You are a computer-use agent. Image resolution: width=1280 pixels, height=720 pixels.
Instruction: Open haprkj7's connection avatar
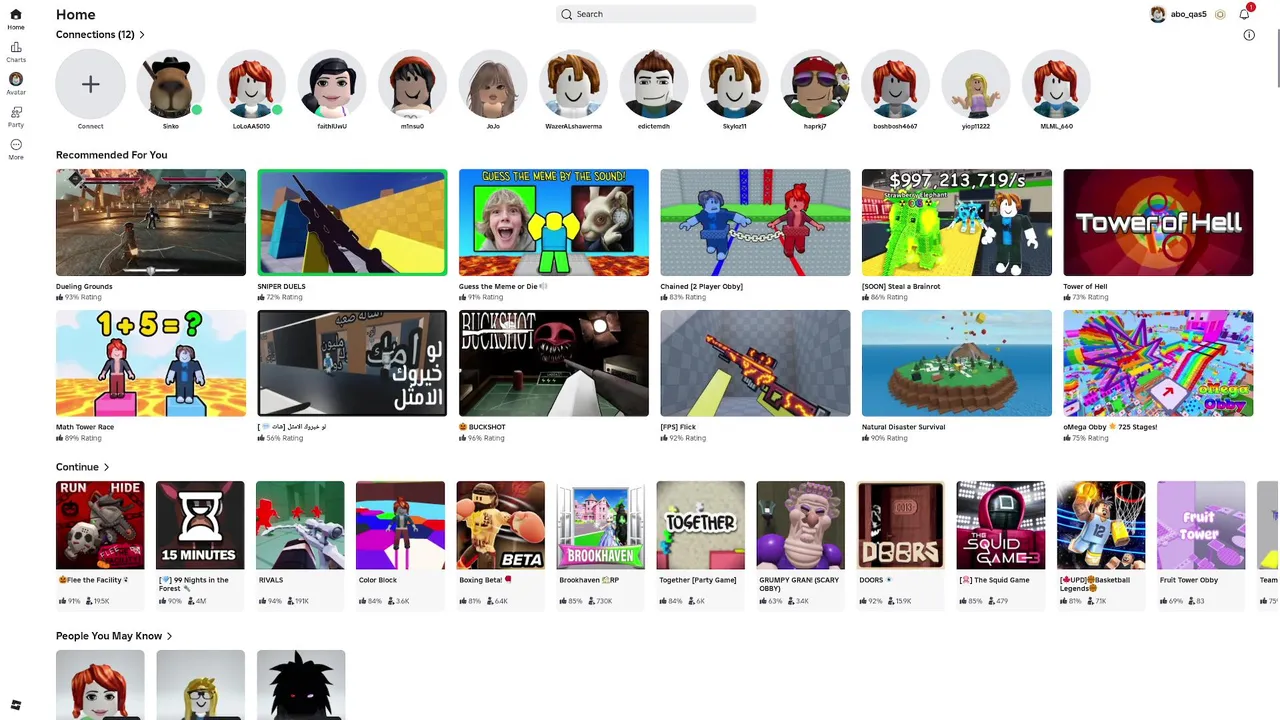tap(815, 84)
